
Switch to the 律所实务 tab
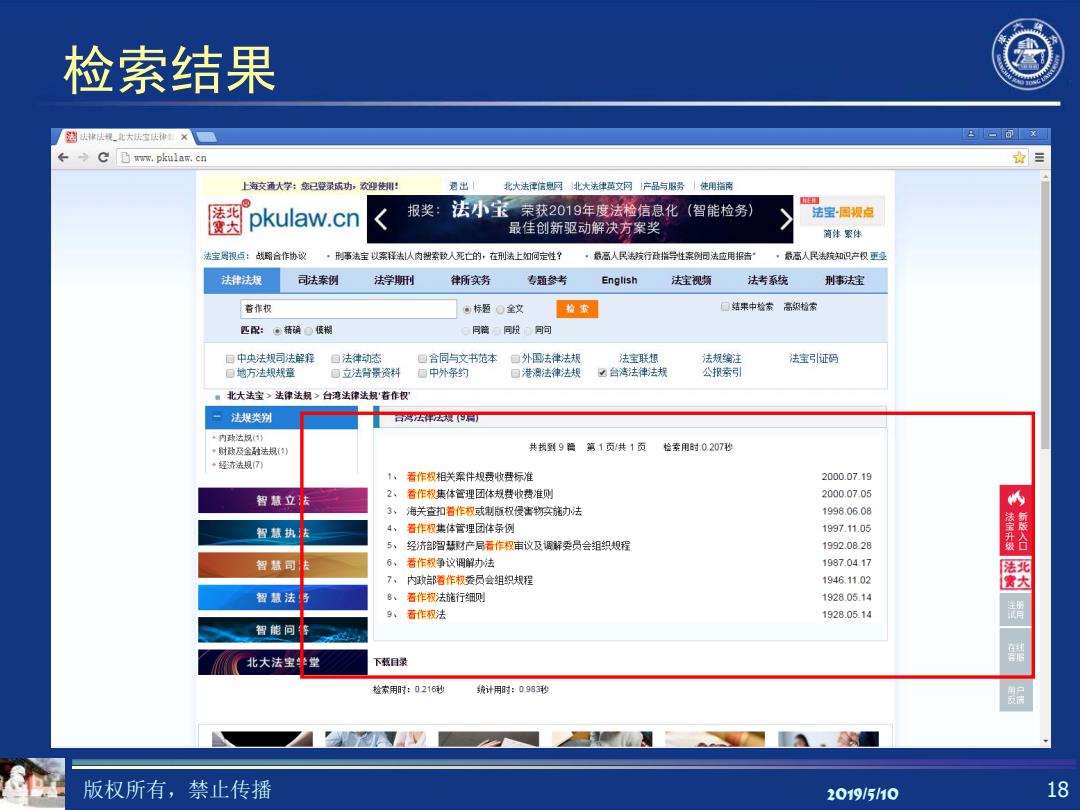click(x=470, y=280)
